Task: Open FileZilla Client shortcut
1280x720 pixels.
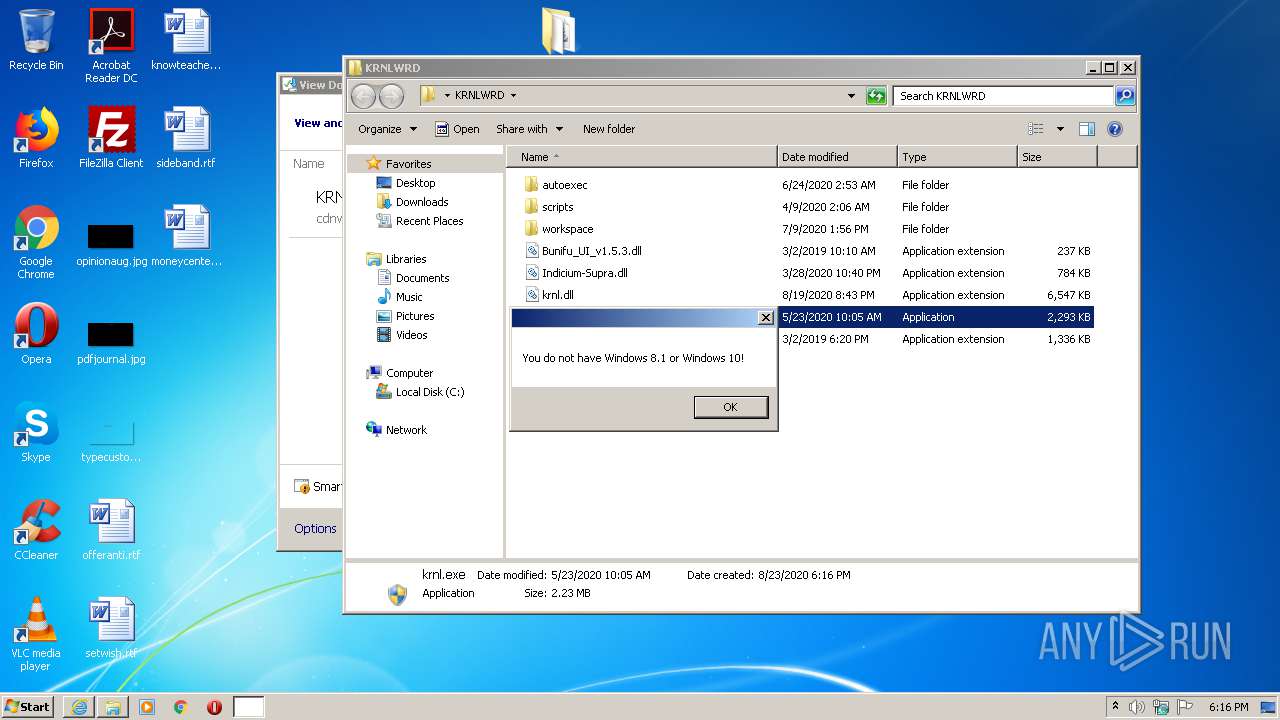Action: (111, 138)
